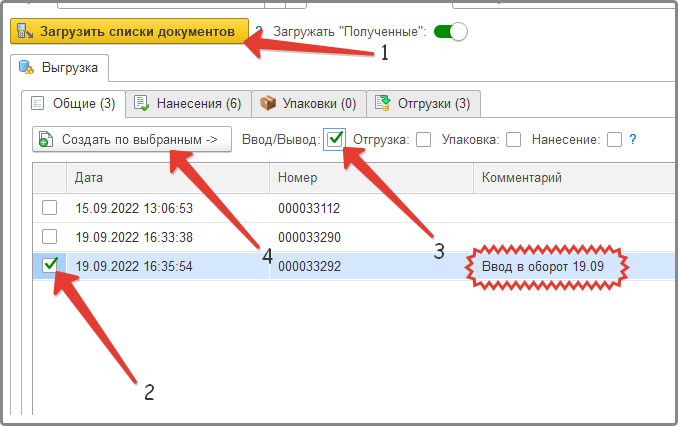678x426 pixels.
Task: Click the icon in the Выгрузка tab
Action: (26, 68)
